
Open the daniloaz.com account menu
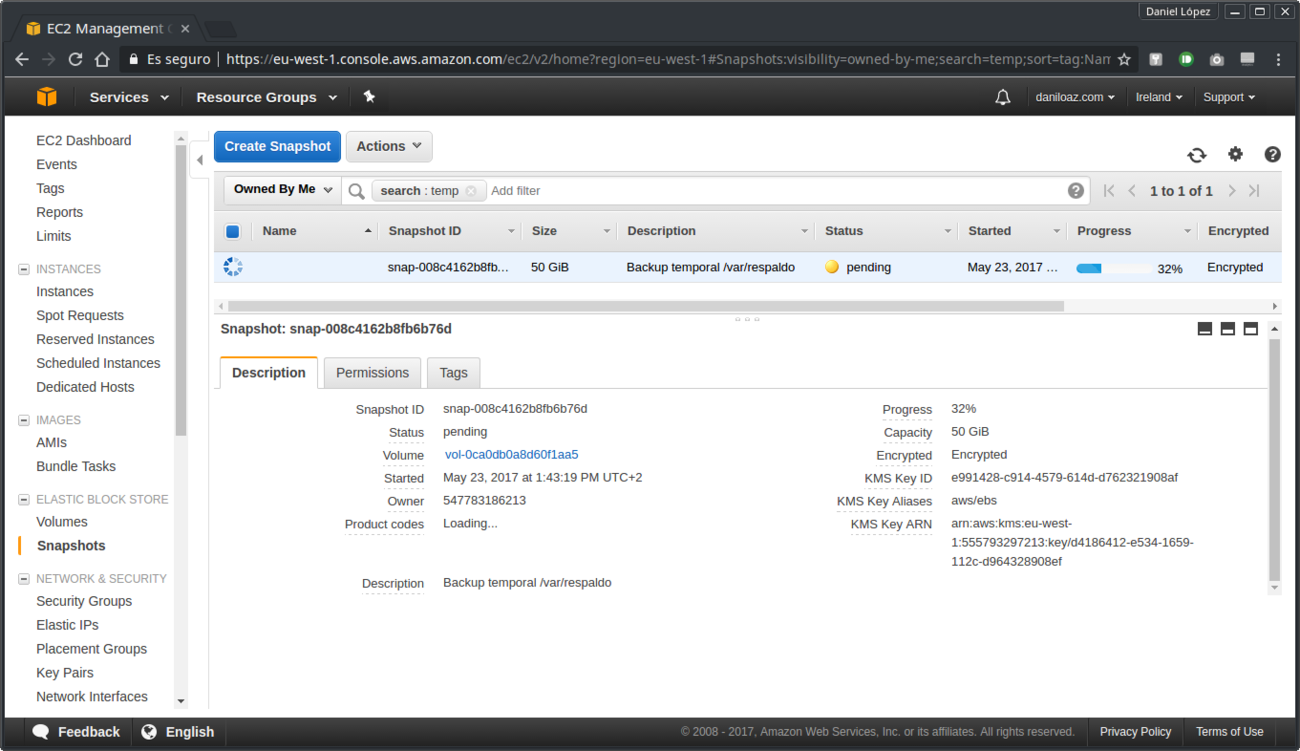click(x=1075, y=97)
